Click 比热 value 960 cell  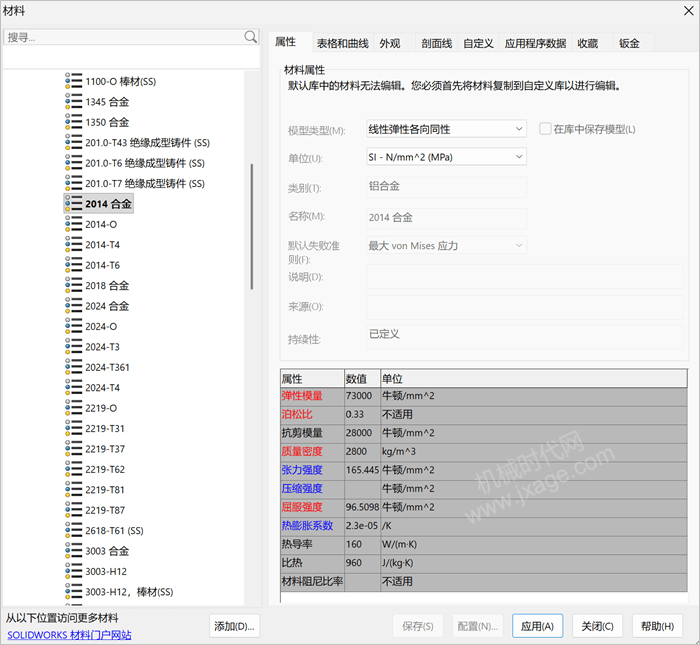point(362,563)
